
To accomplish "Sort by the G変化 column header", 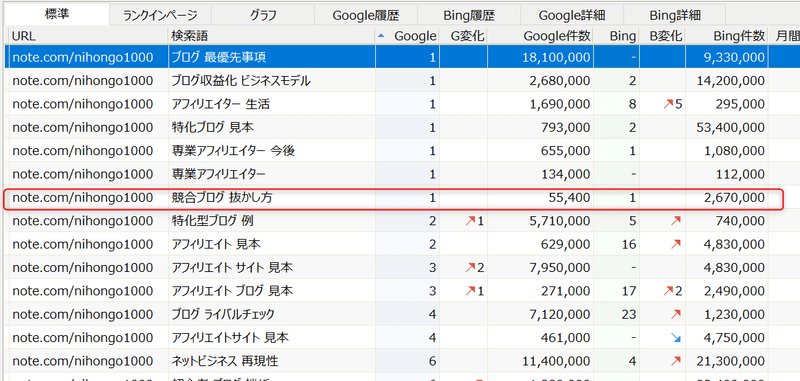I will 463,36.
